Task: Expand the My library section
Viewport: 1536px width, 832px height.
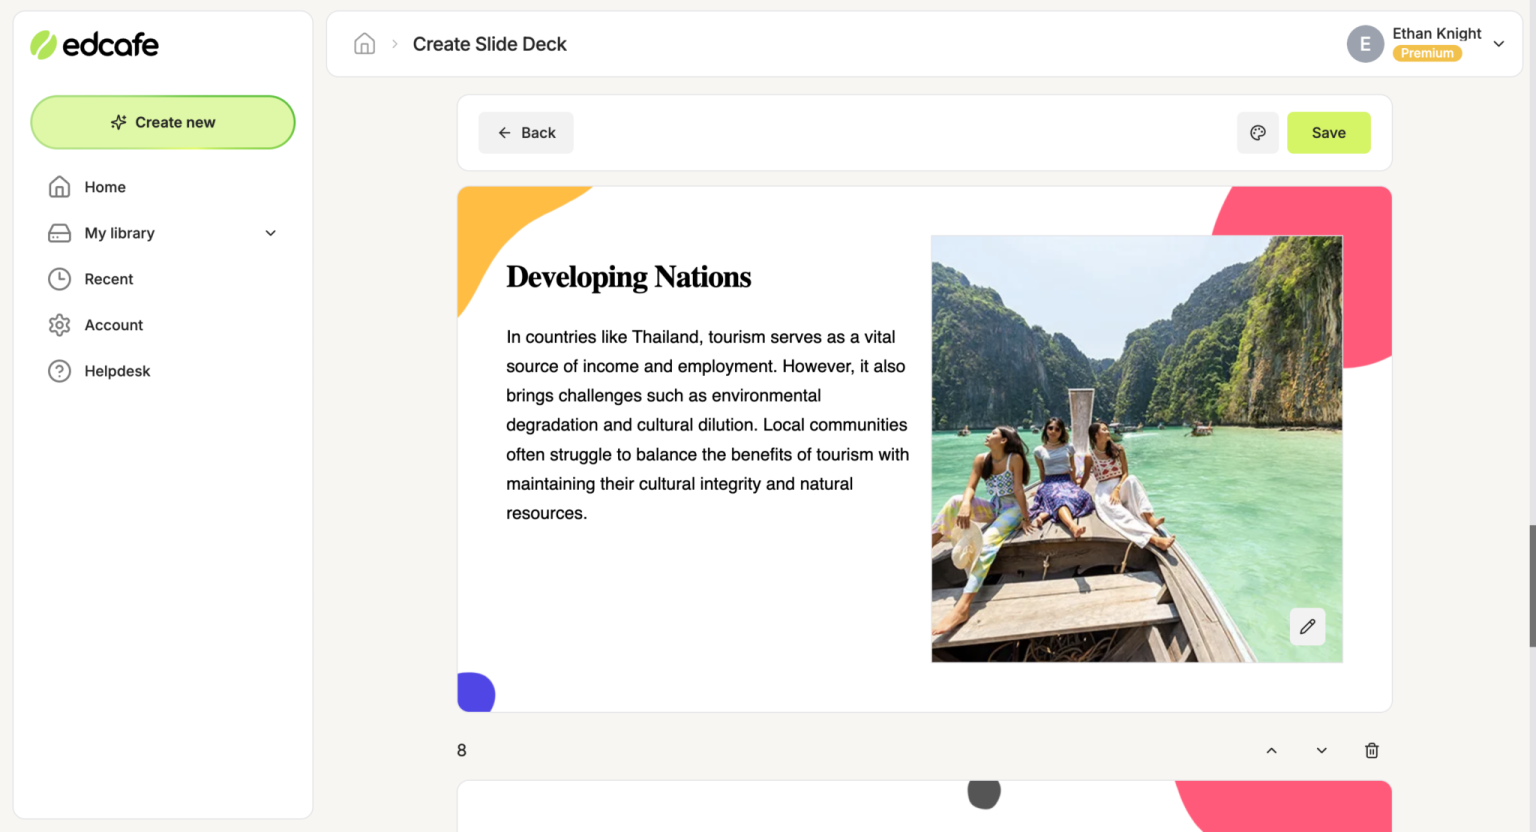Action: [x=270, y=232]
